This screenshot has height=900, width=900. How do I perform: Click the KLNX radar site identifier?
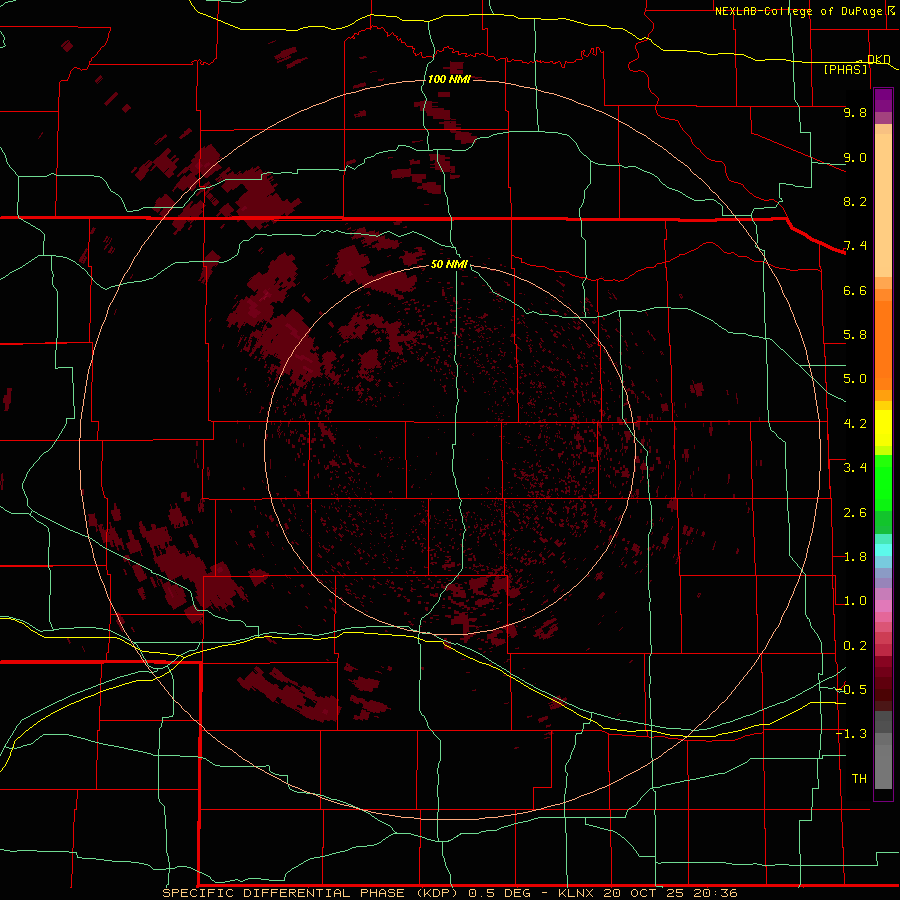(x=577, y=893)
